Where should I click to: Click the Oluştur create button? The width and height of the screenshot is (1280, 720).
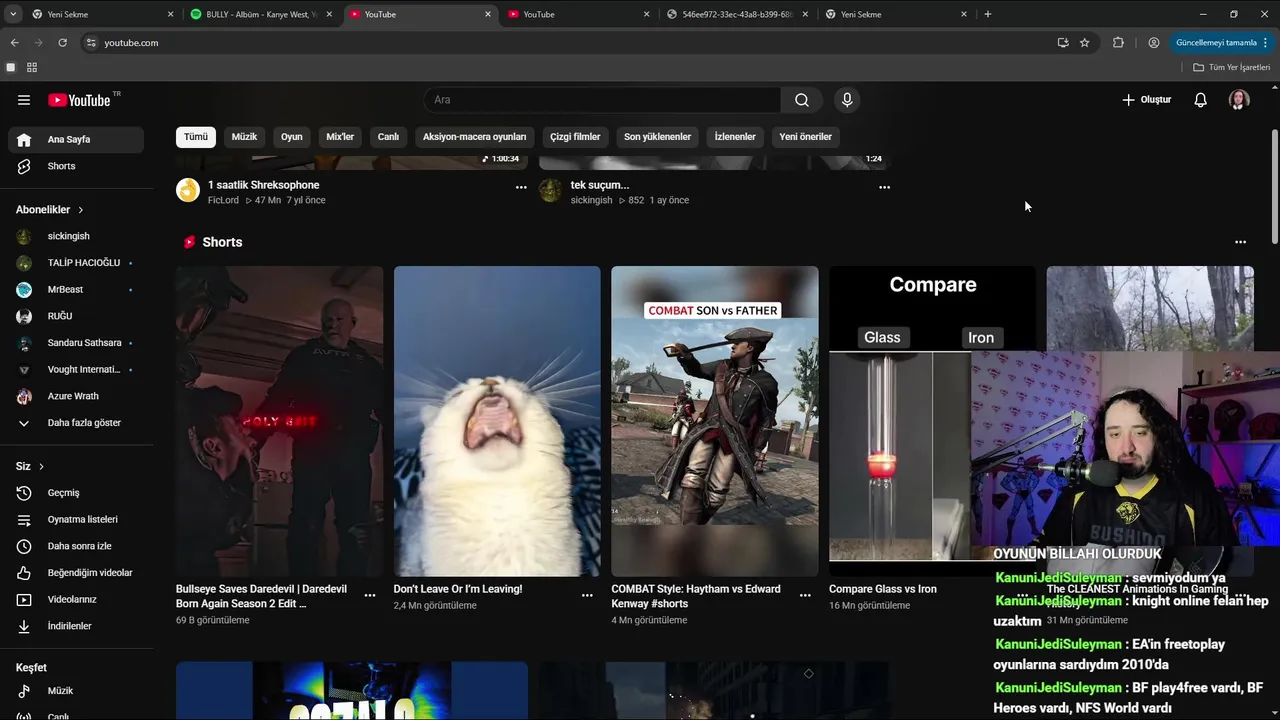coord(1146,100)
